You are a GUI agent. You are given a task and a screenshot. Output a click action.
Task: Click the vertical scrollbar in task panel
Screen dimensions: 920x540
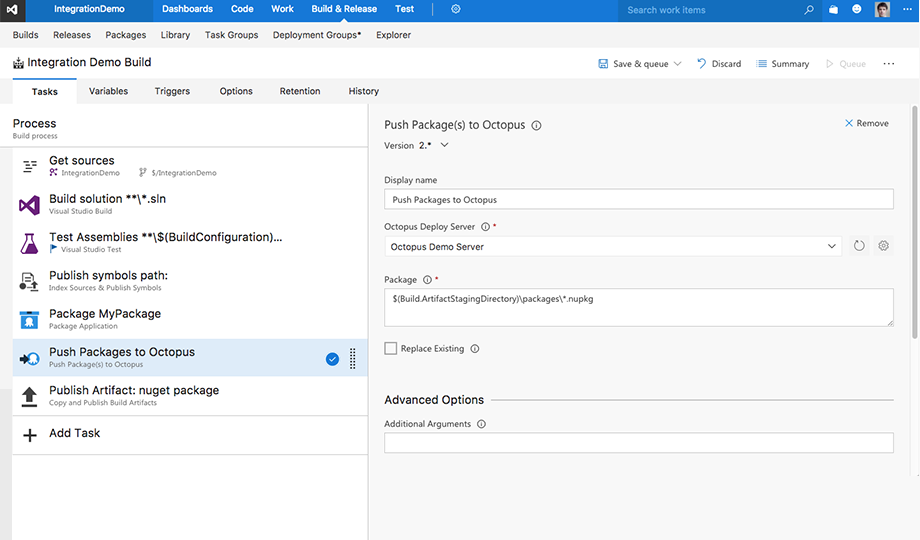[914, 222]
